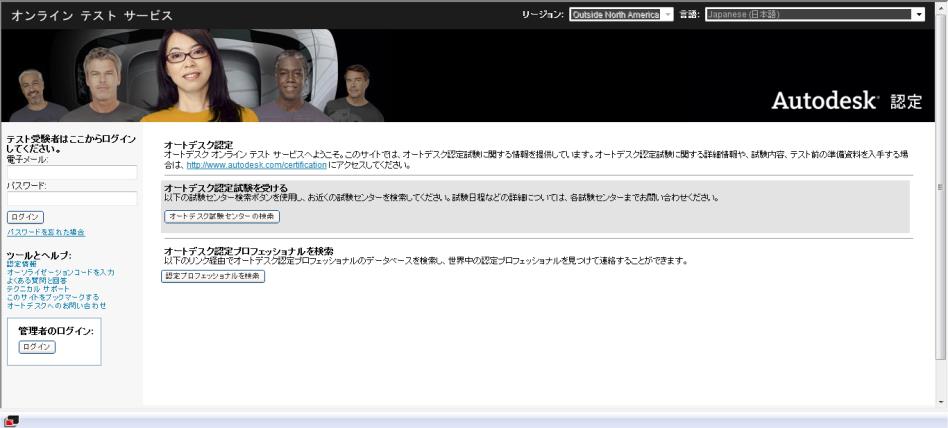Click the red icon in status bar
The width and height of the screenshot is (948, 428).
[x=11, y=421]
